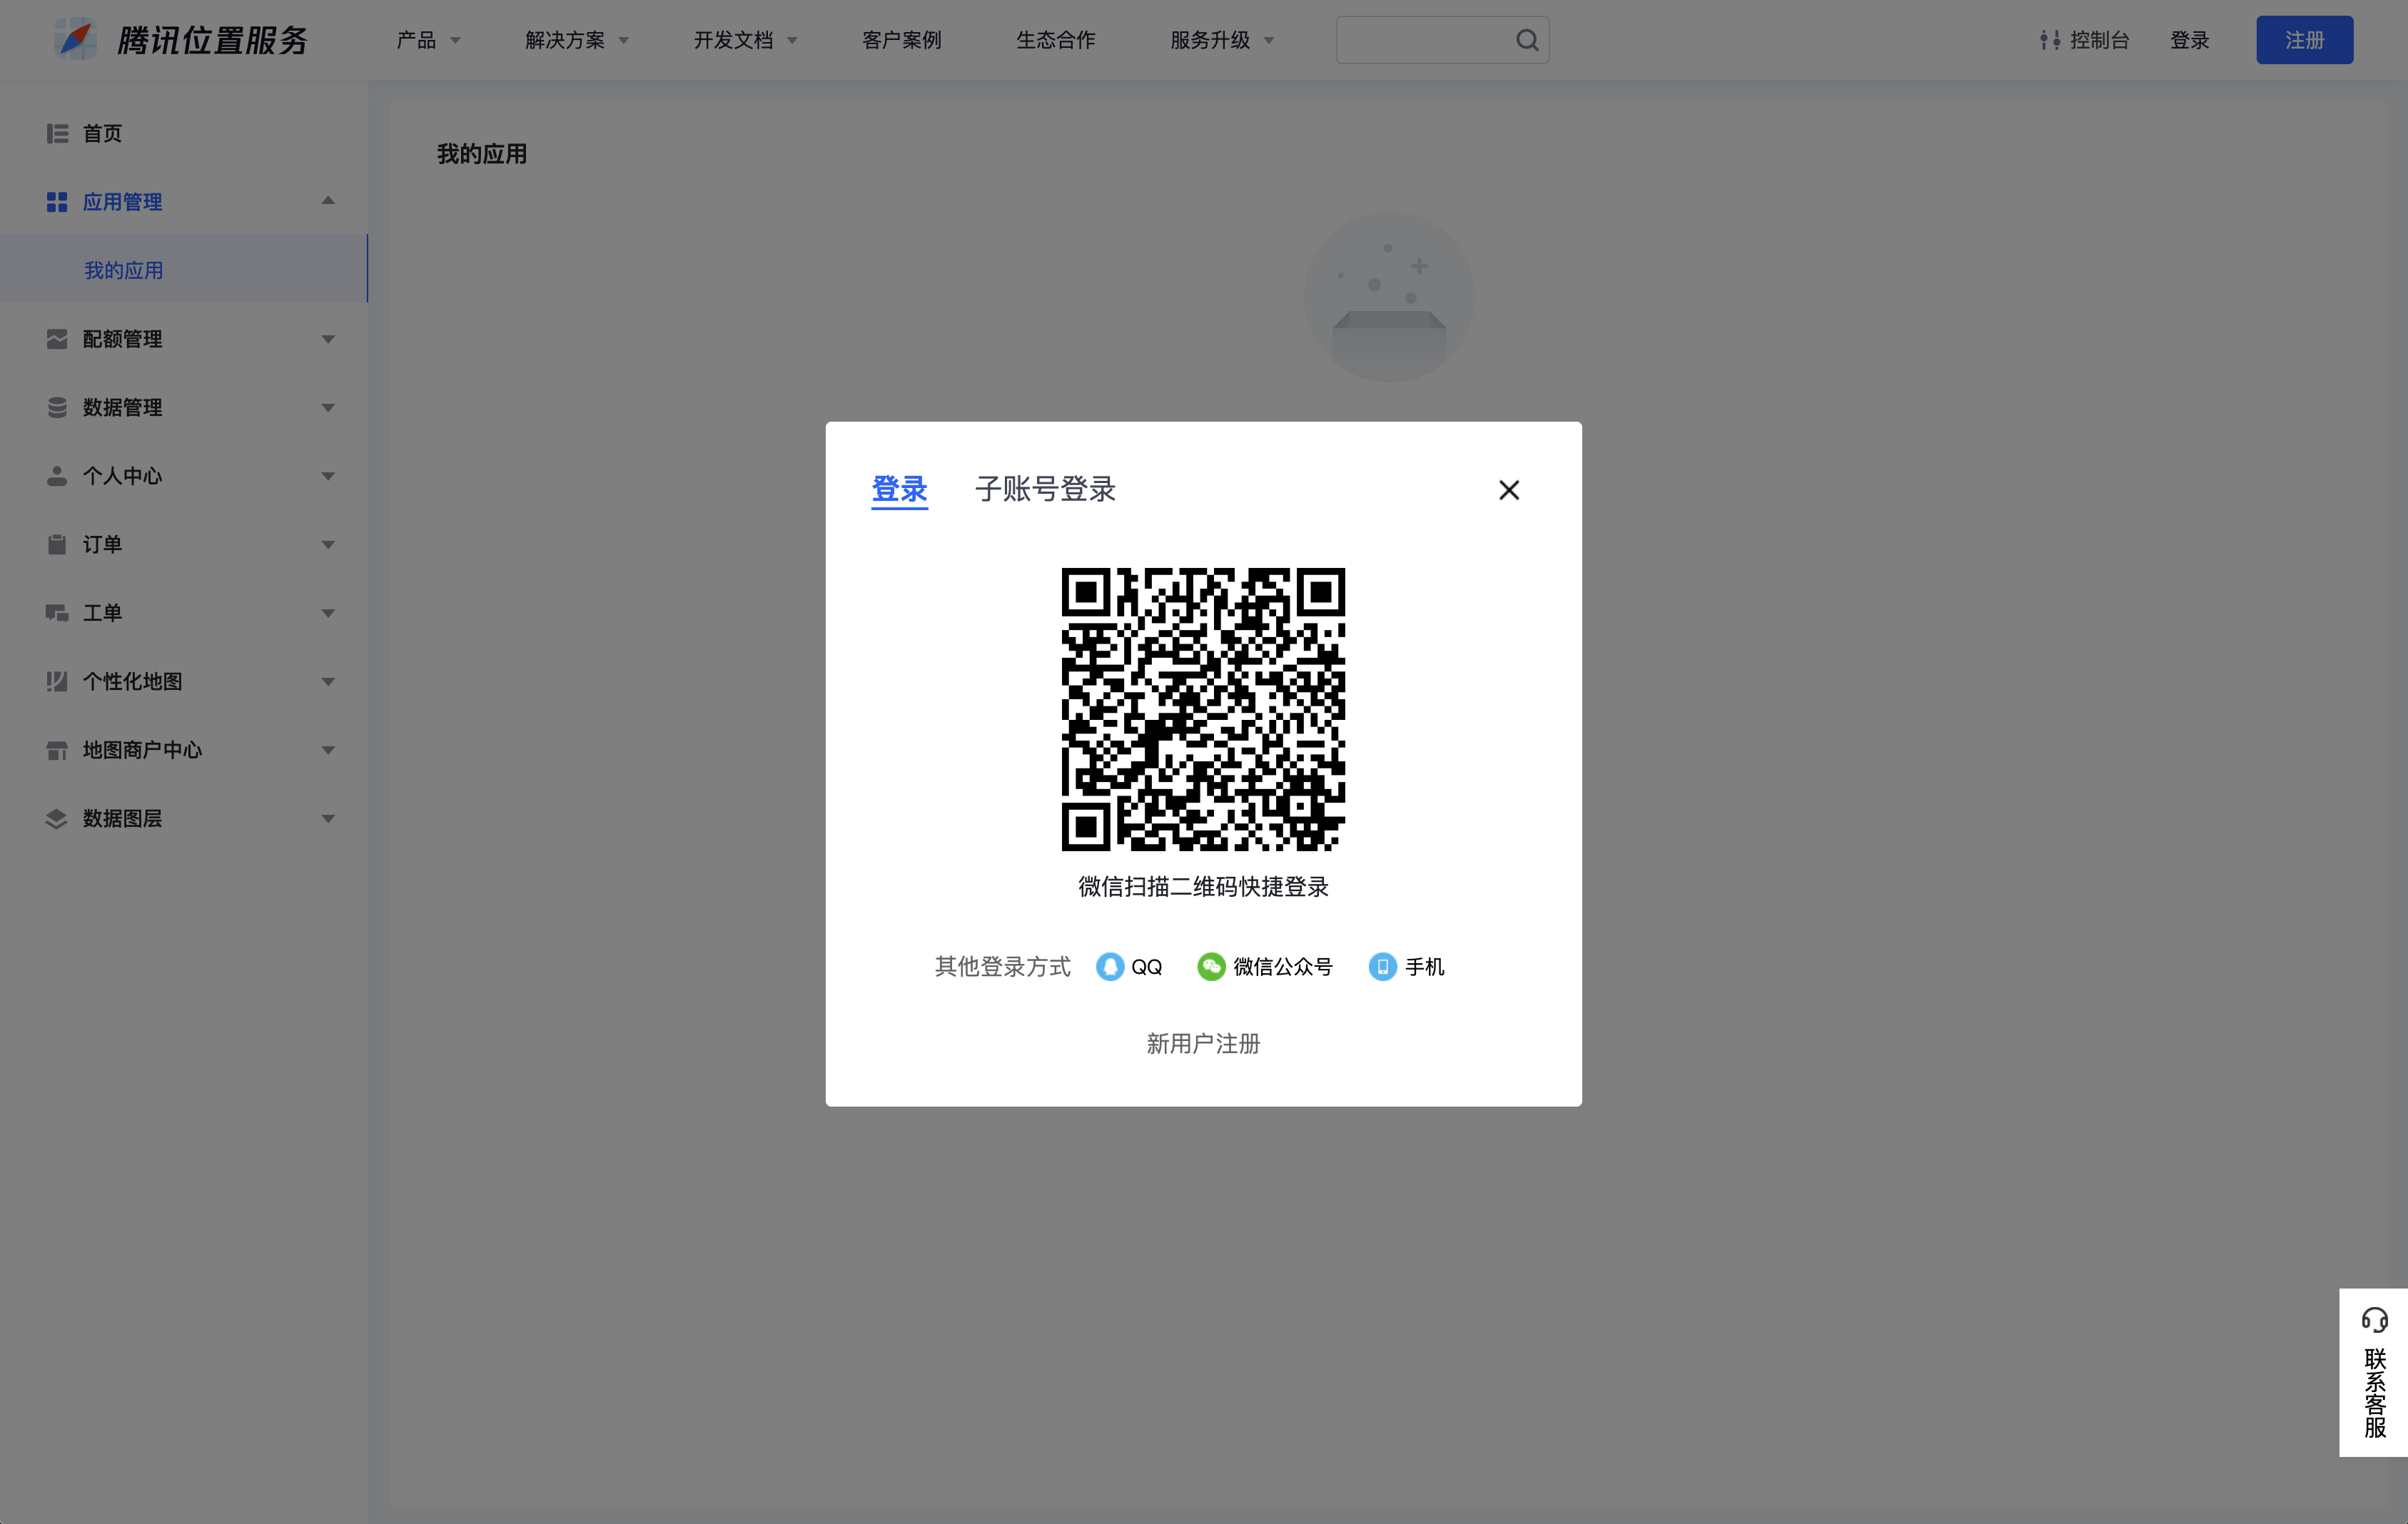Switch to the 子账号登录 tab
This screenshot has width=2408, height=1524.
pos(1045,489)
